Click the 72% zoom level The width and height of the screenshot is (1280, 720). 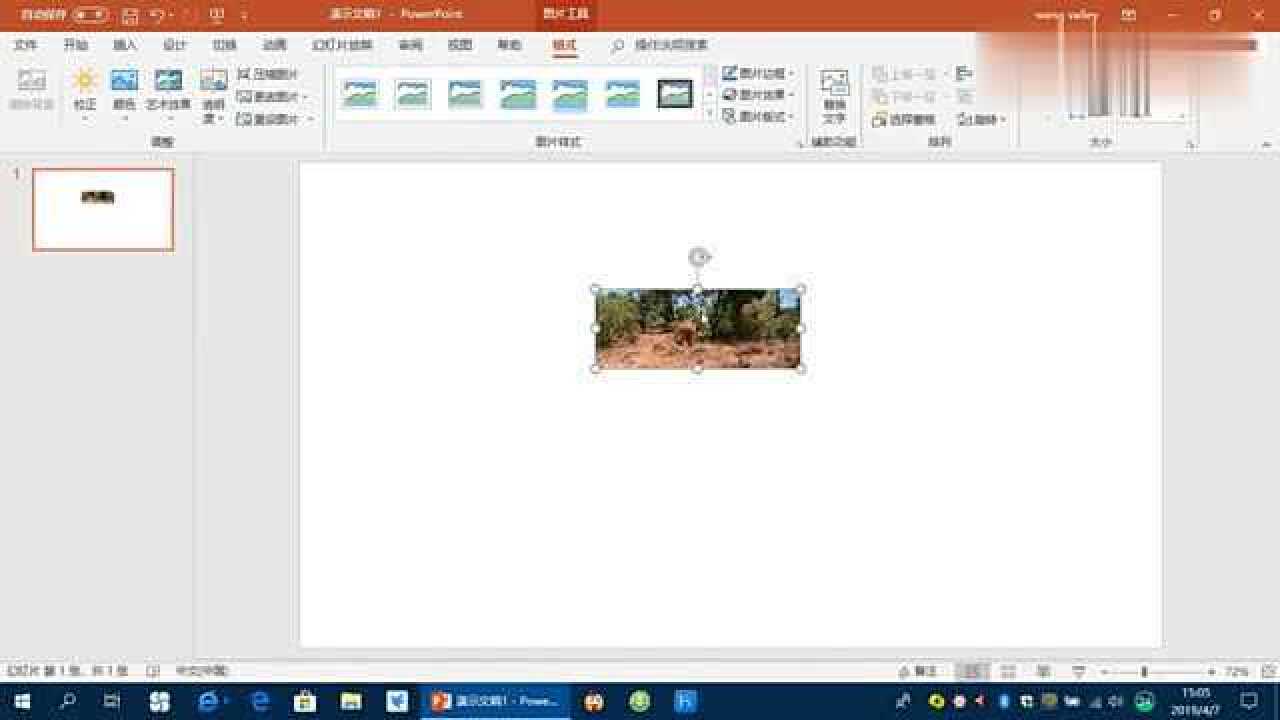click(x=1237, y=671)
